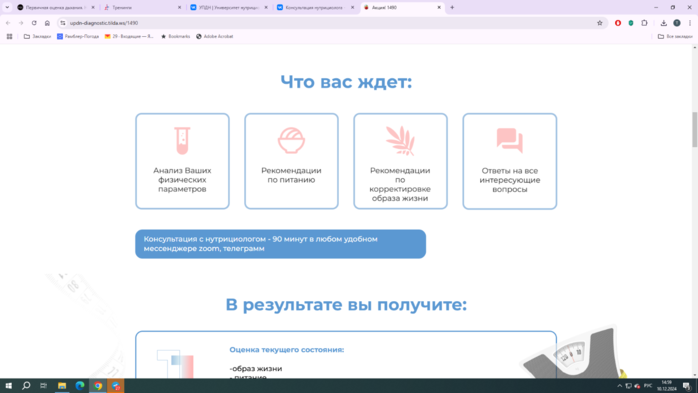Viewport: 698px width, 393px height.
Task: Click the Оценка текущего состояния heading
Action: pos(287,350)
